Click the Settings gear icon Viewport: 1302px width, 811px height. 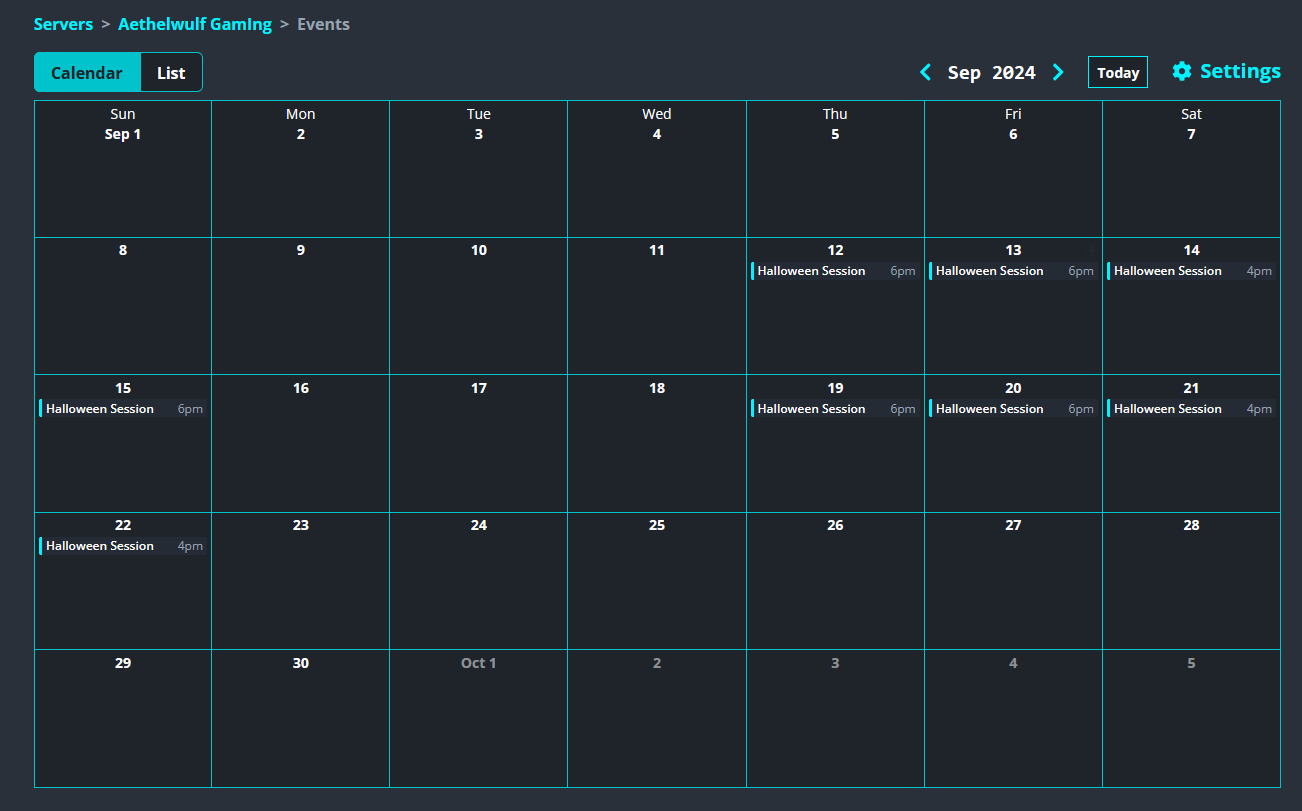[1182, 71]
